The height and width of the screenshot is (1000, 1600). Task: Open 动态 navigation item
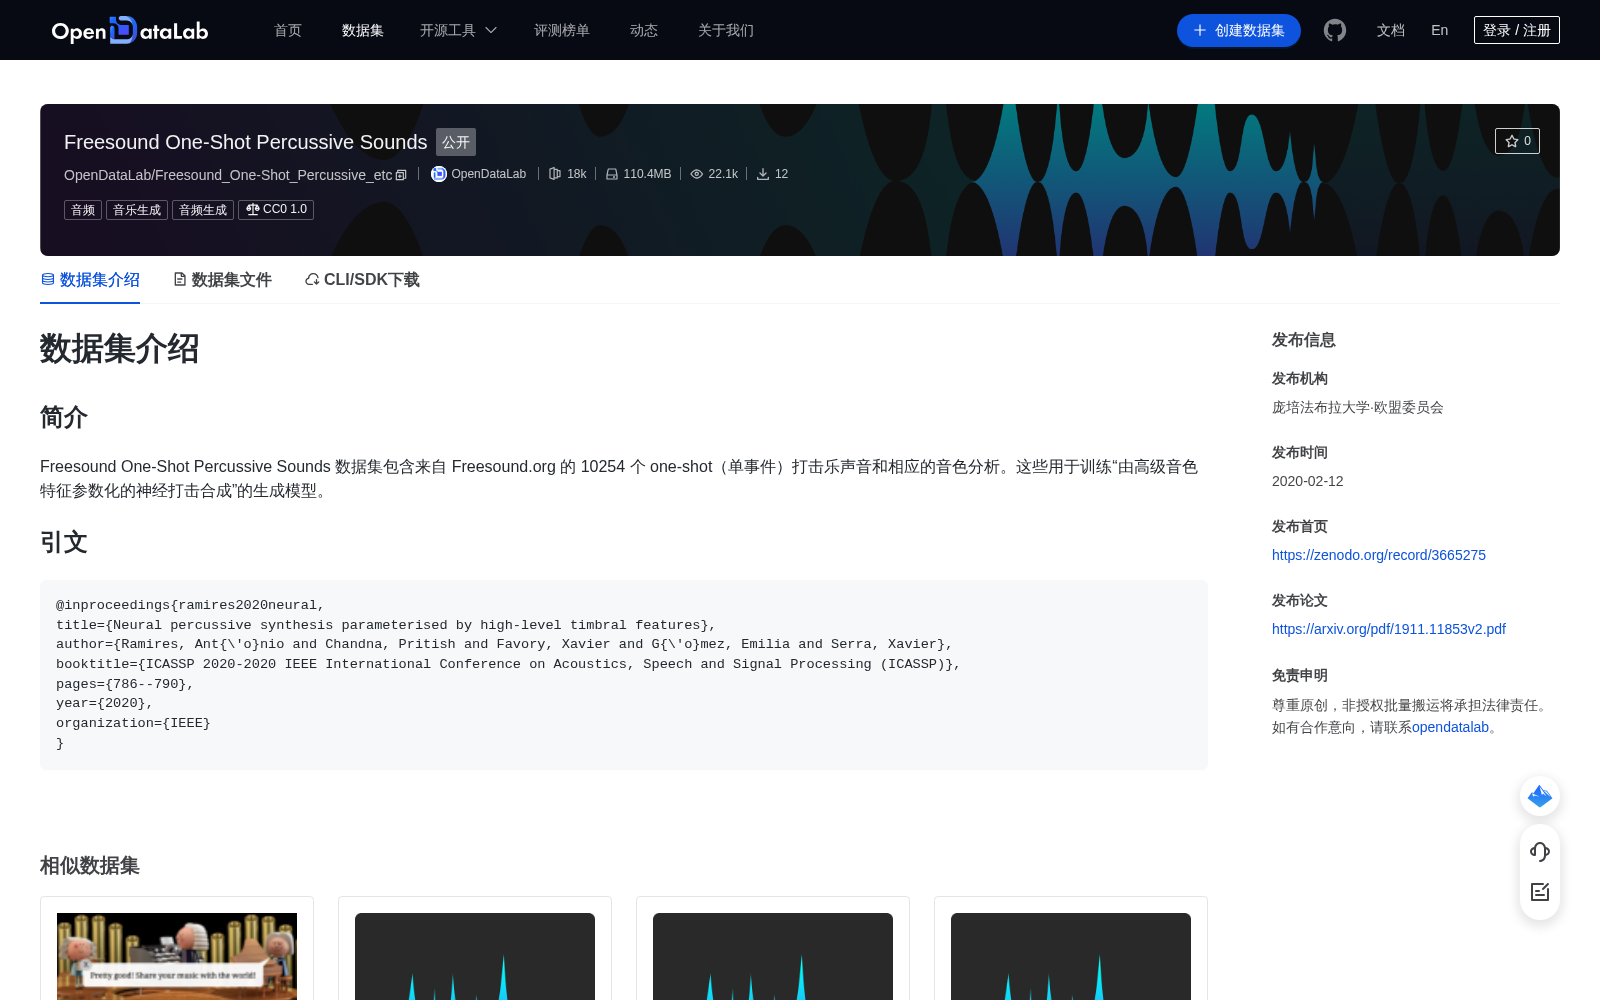(644, 30)
